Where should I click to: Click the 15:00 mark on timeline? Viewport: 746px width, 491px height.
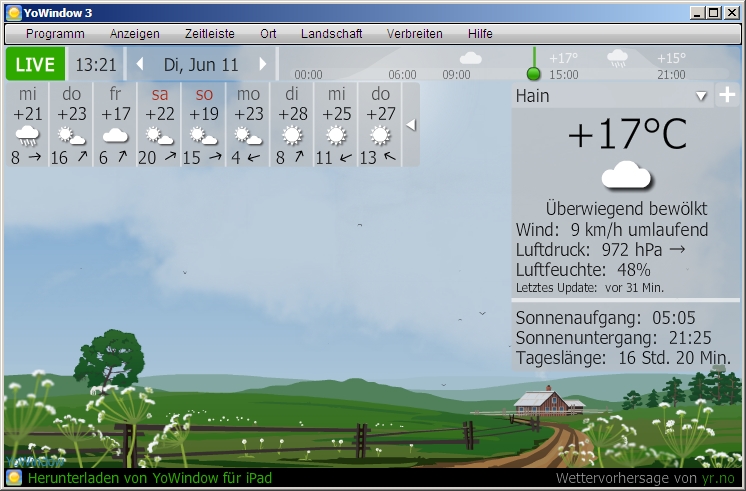(x=564, y=75)
